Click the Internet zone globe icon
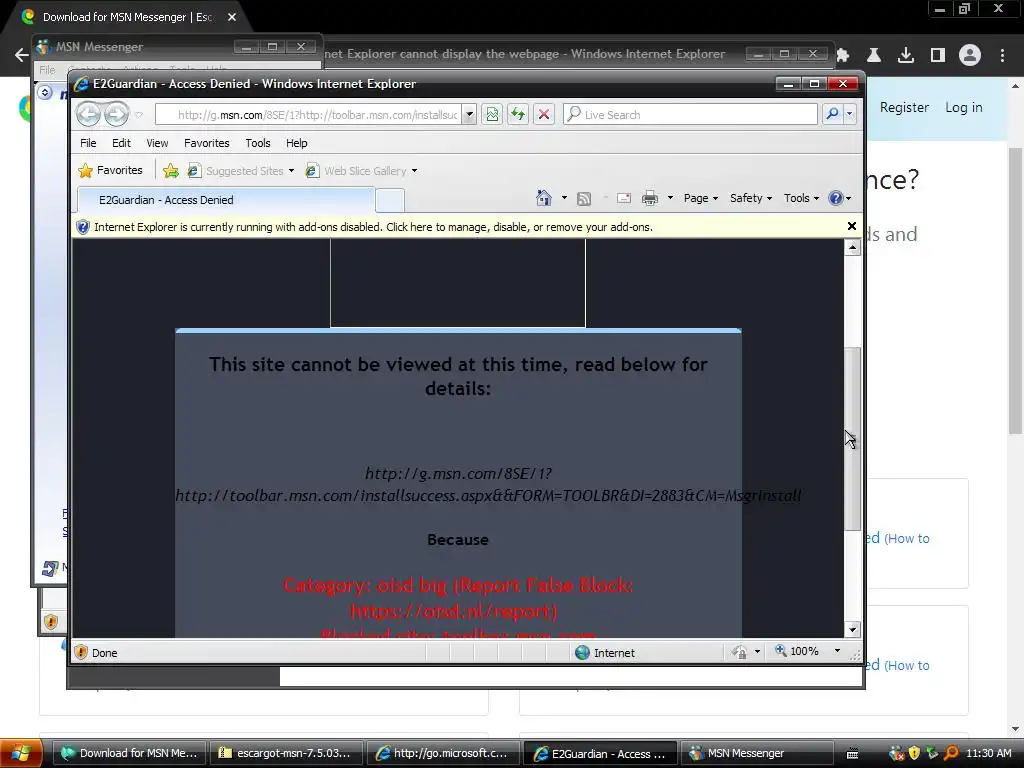This screenshot has height=768, width=1024. (583, 652)
